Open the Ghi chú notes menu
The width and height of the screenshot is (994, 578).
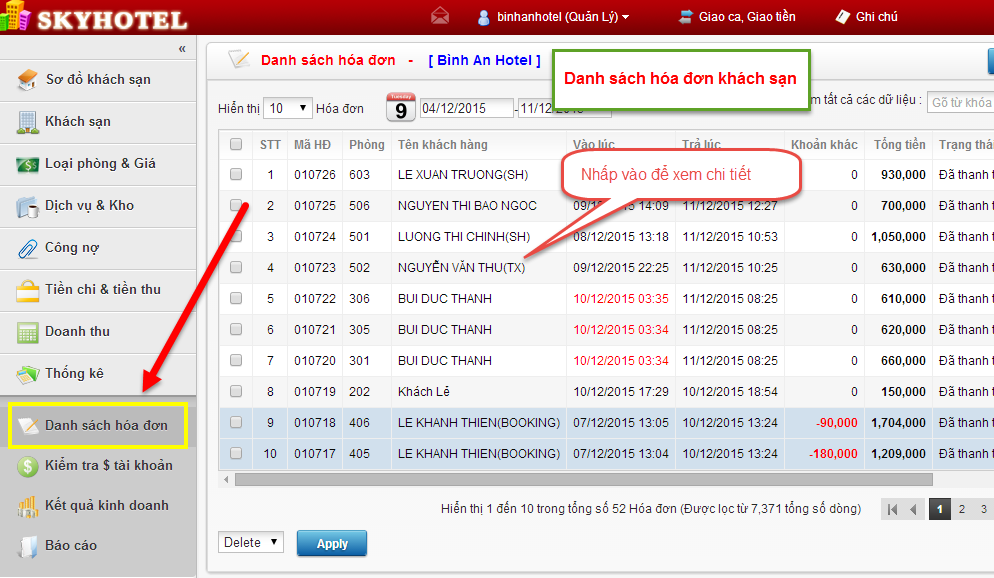[x=866, y=17]
